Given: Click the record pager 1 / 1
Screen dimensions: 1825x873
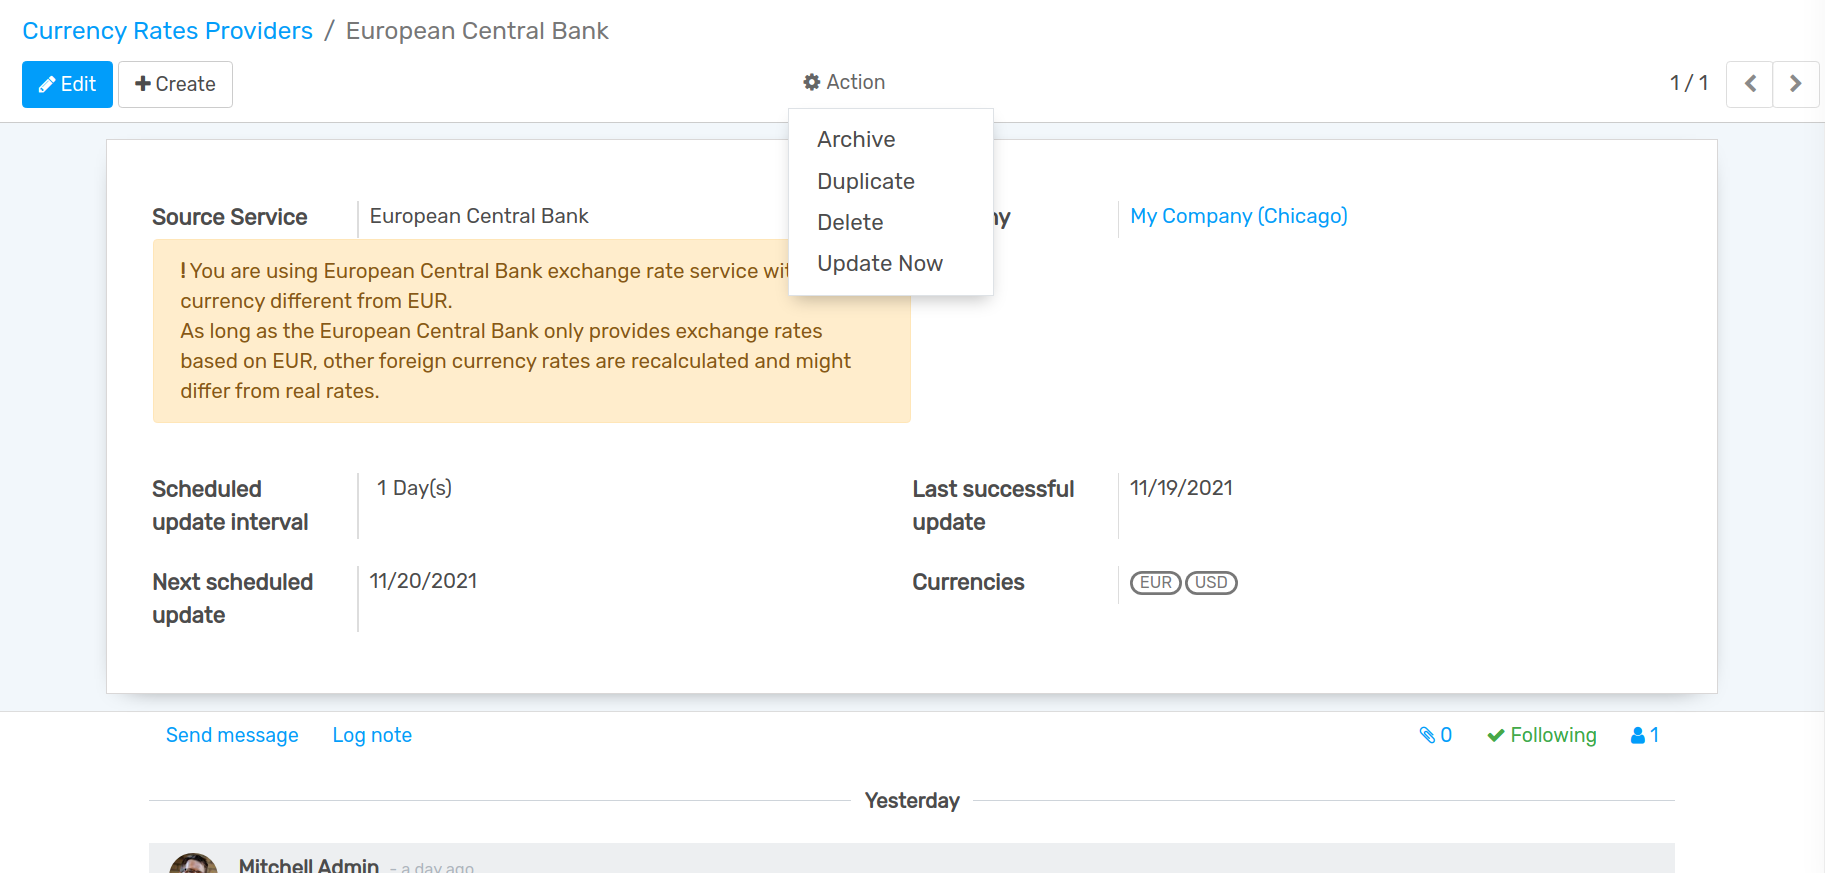Looking at the screenshot, I should [x=1689, y=83].
